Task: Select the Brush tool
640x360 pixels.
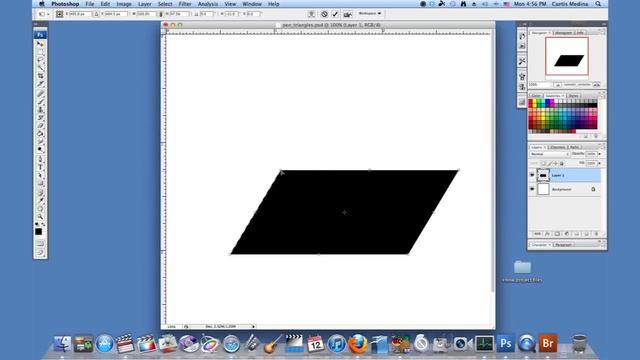Action: pyautogui.click(x=40, y=102)
